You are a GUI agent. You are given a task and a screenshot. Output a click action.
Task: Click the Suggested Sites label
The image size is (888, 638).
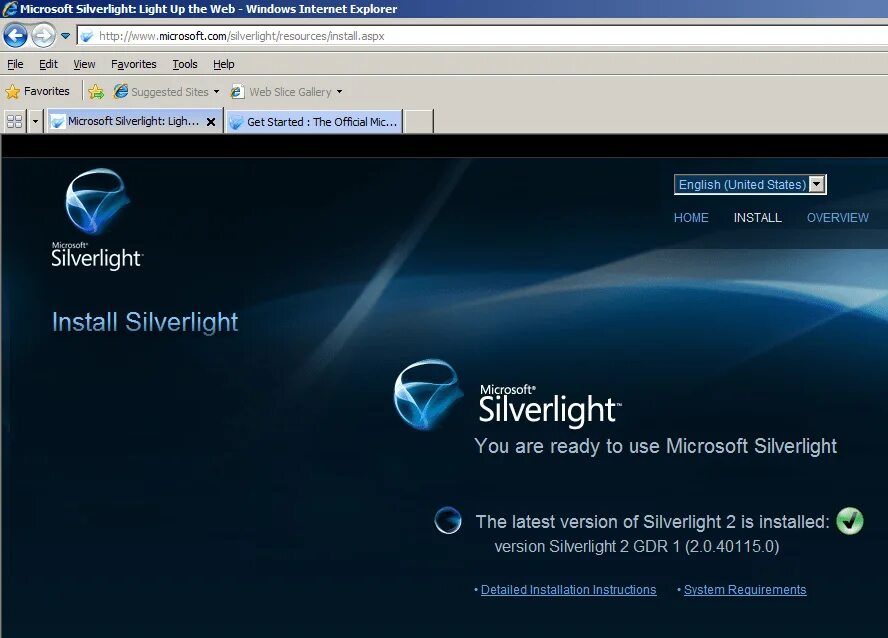coord(170,92)
